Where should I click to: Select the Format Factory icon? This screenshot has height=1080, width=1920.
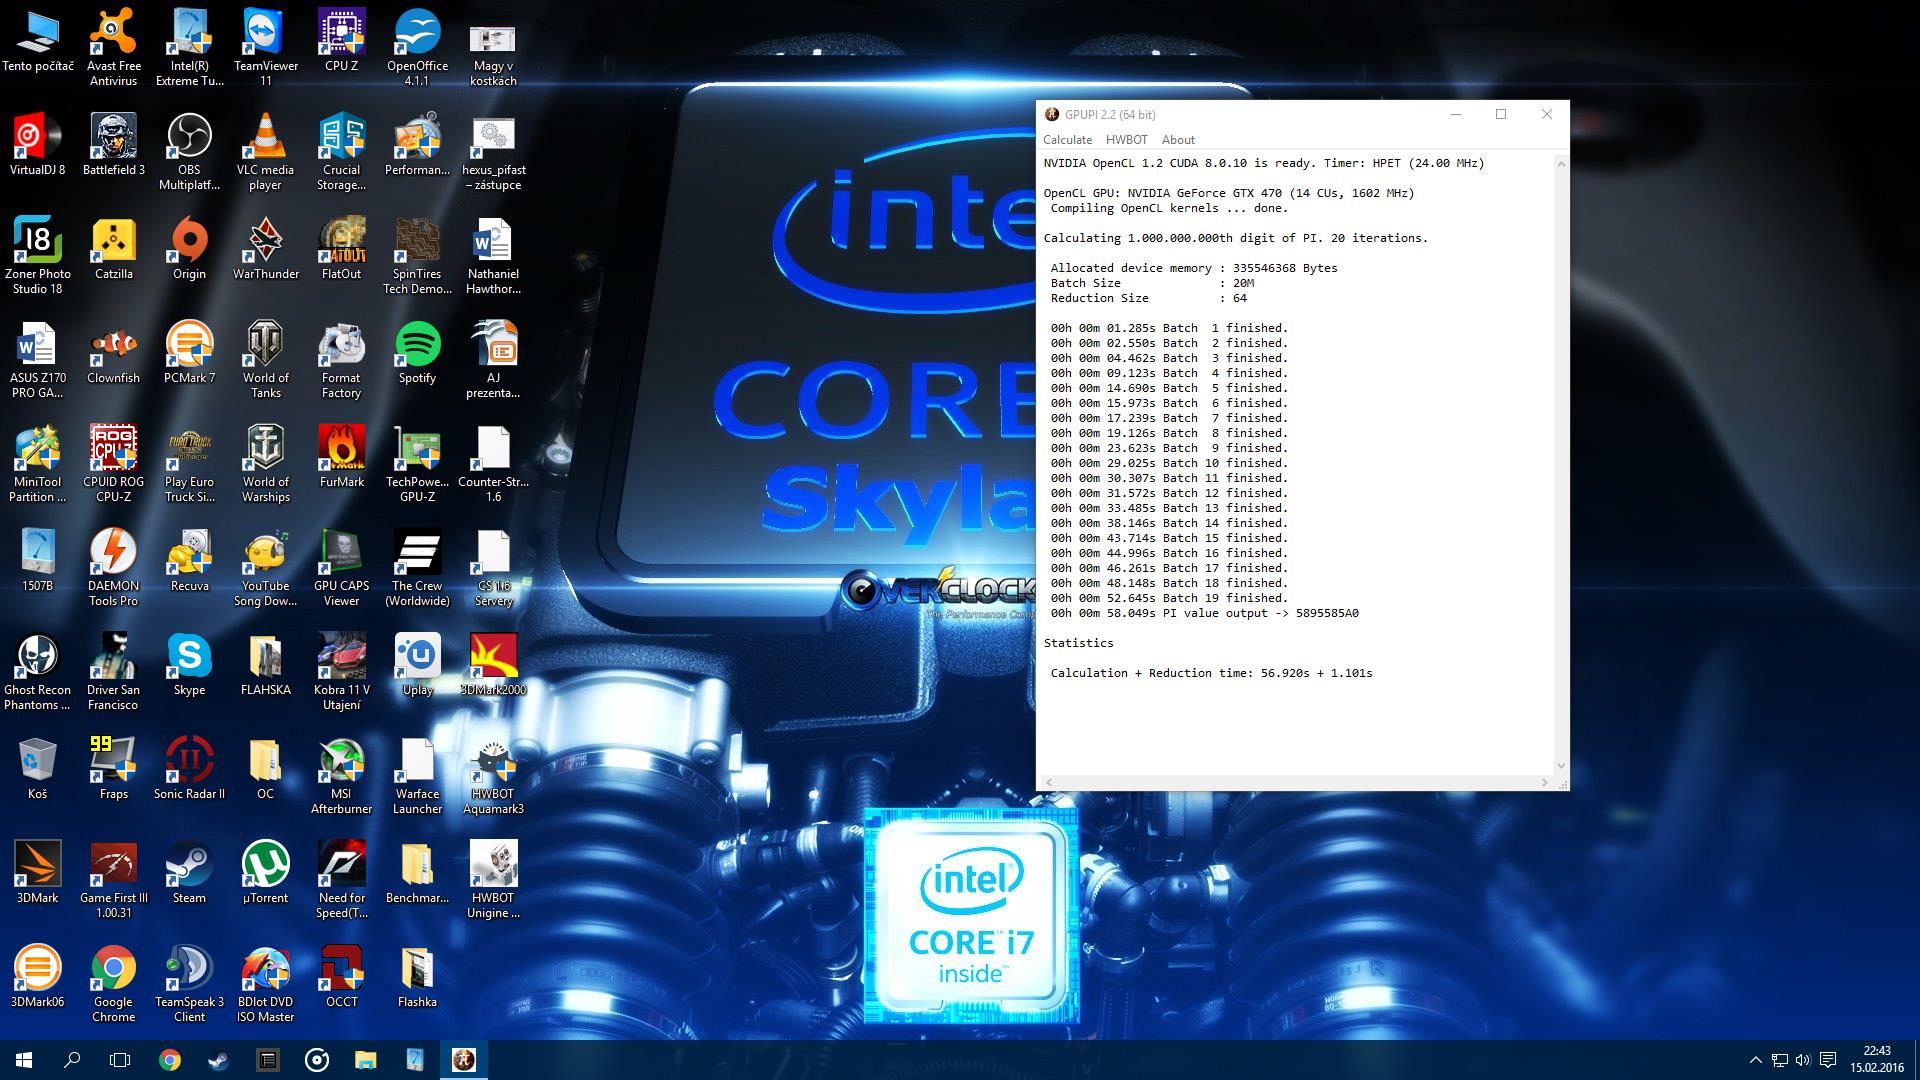point(341,360)
